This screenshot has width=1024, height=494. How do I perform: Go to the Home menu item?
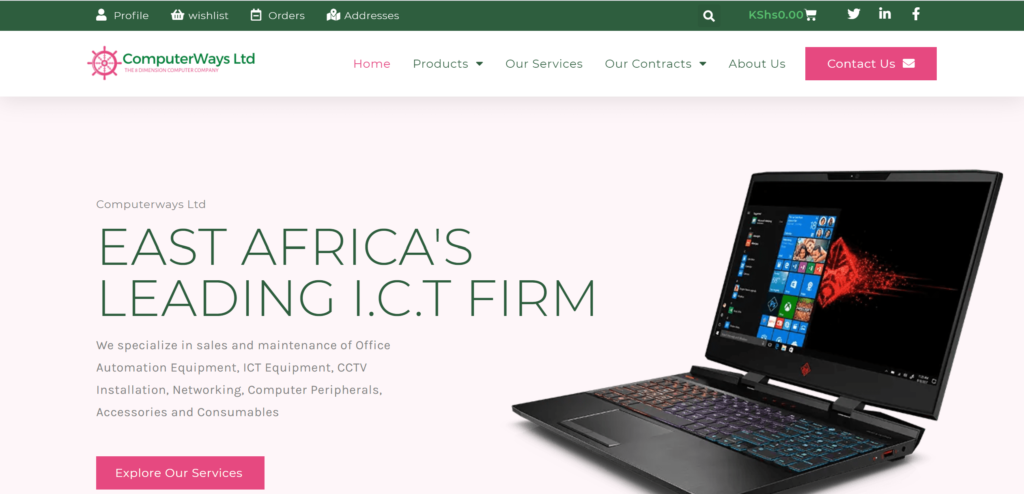point(372,64)
